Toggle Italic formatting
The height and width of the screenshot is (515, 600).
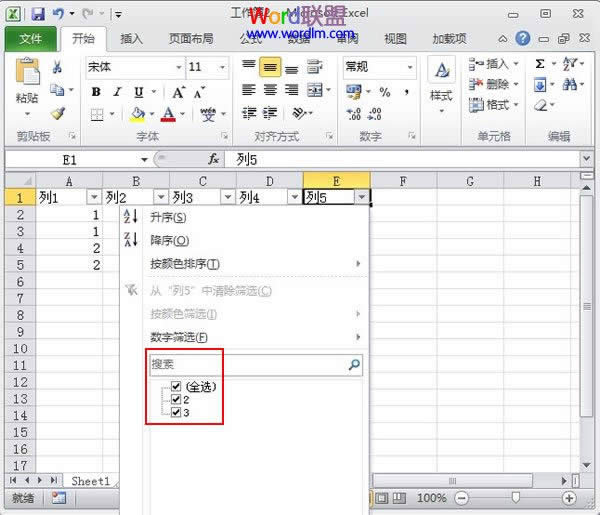(x=117, y=92)
